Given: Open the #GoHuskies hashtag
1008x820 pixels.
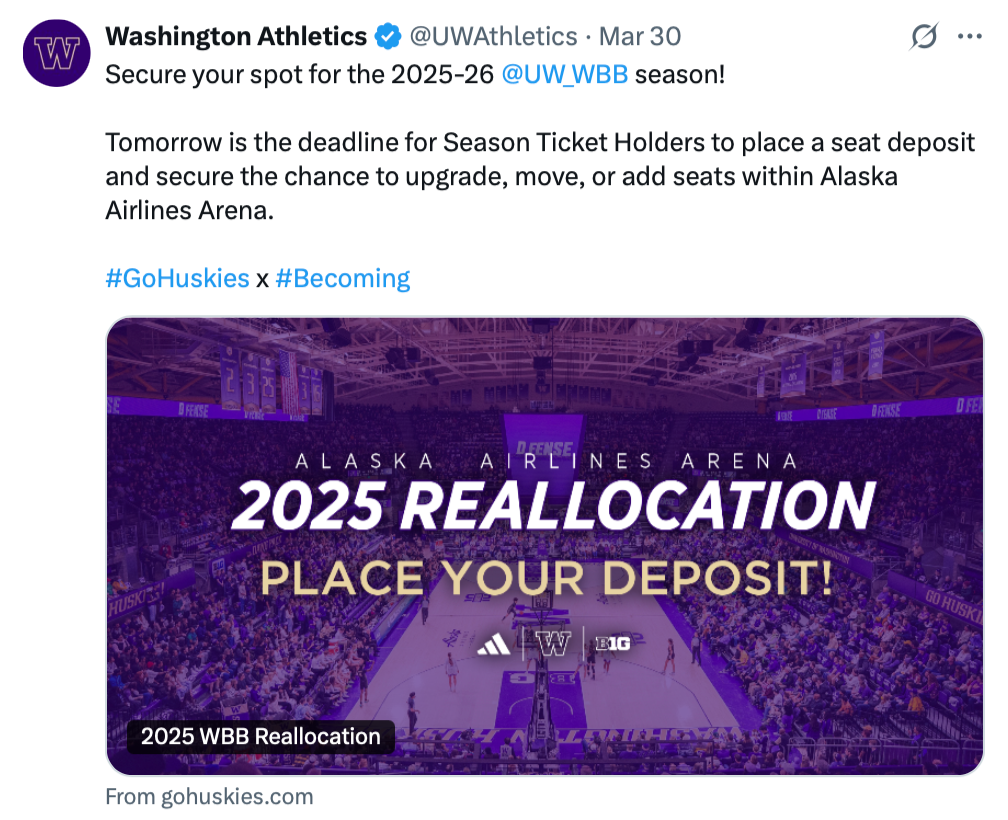Looking at the screenshot, I should pos(177,278).
